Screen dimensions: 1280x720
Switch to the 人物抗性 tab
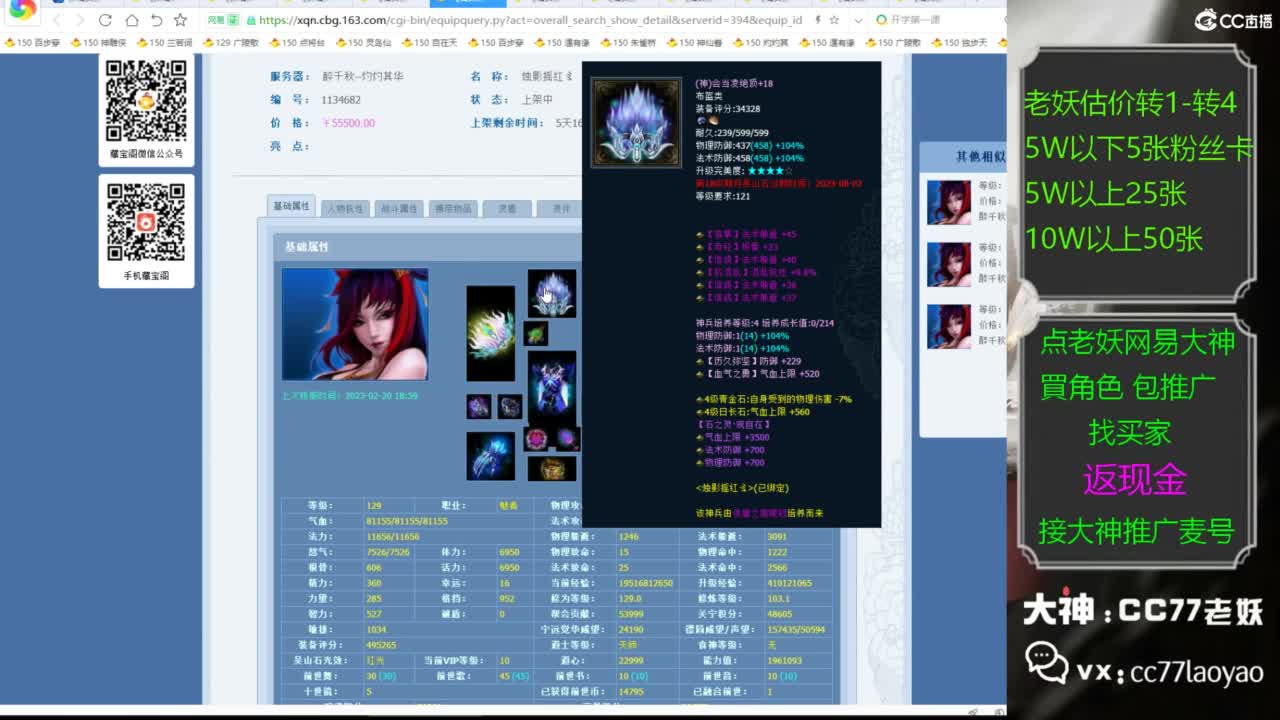click(x=344, y=208)
